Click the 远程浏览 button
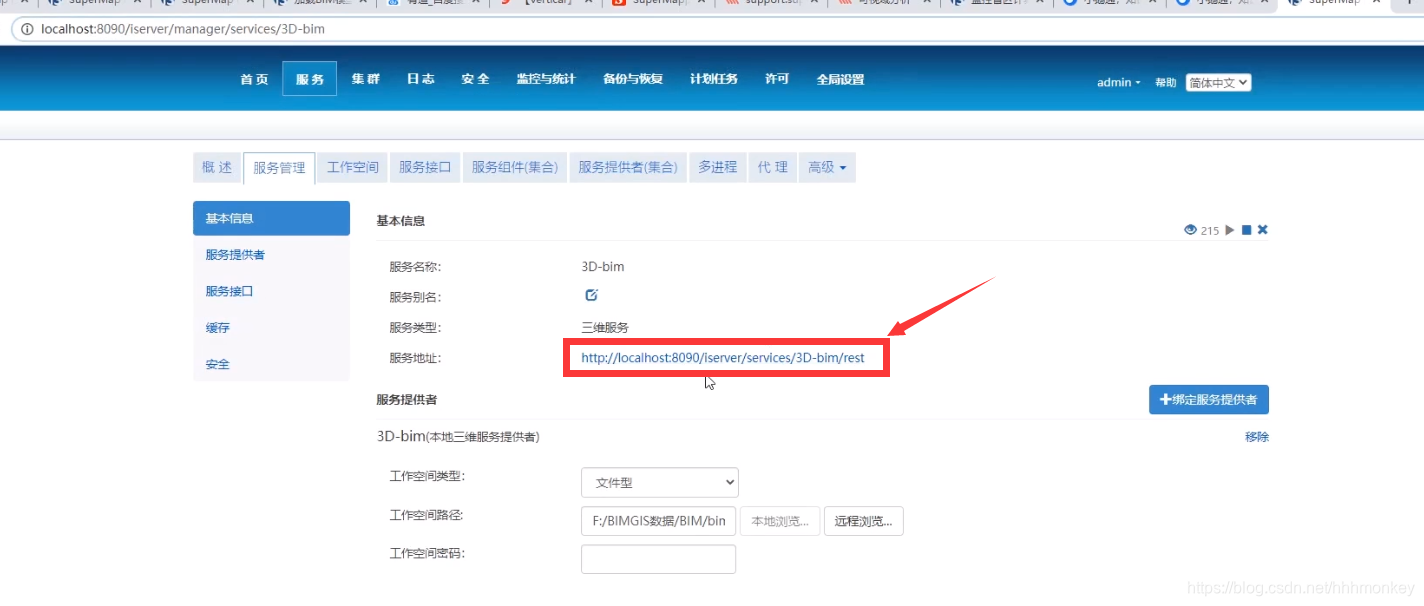This screenshot has width=1424, height=606. [864, 521]
